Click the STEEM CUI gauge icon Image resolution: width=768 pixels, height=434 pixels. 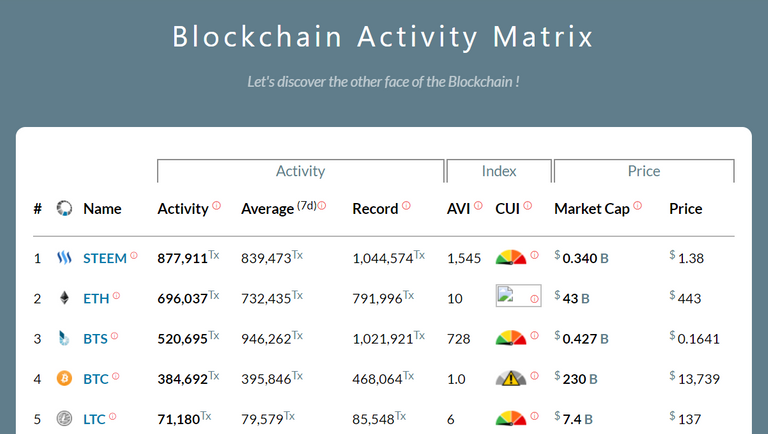pyautogui.click(x=511, y=257)
